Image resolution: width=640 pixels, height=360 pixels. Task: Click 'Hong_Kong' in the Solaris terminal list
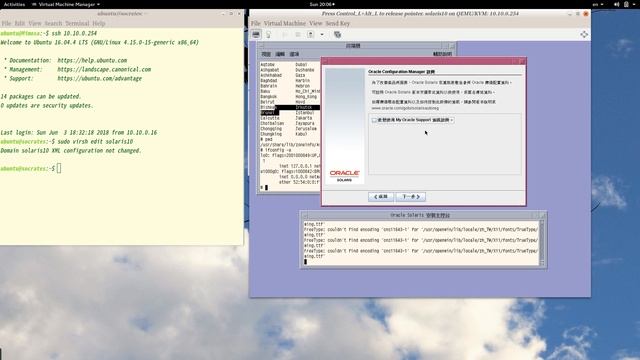point(306,97)
